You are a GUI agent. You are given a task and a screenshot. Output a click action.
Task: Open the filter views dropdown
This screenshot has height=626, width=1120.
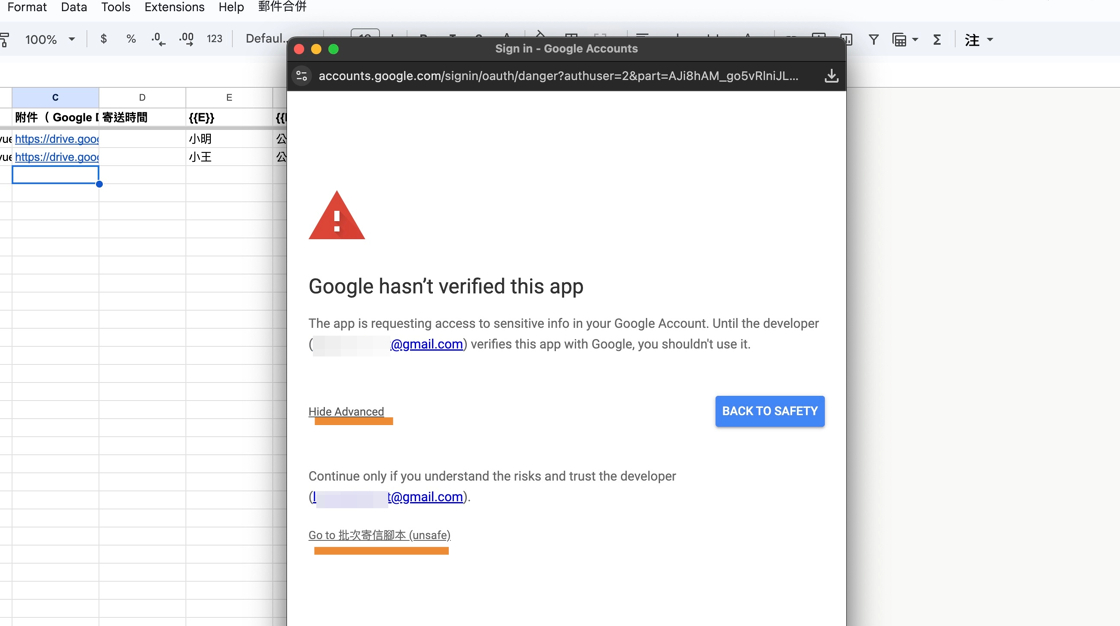(904, 40)
